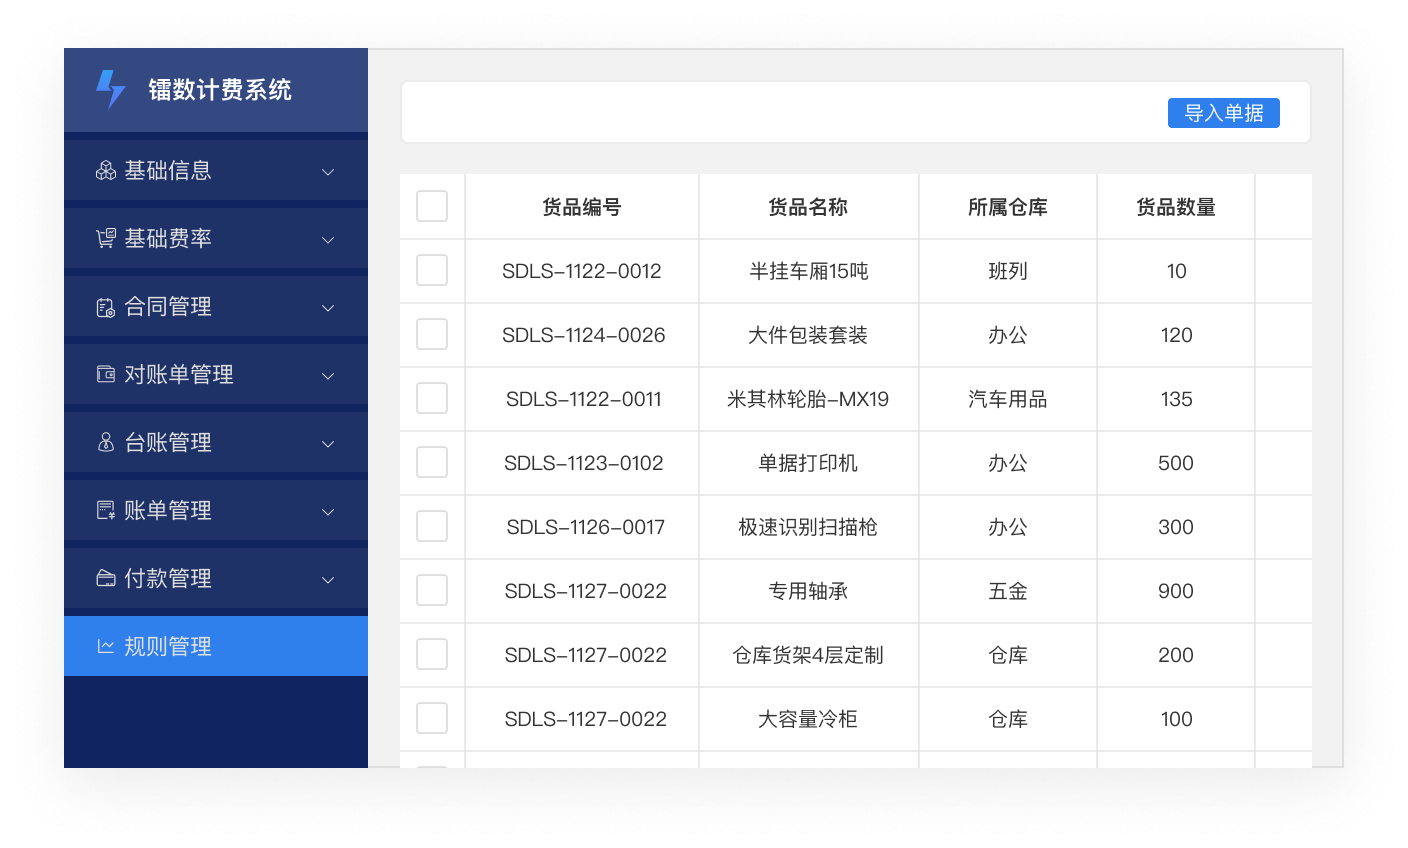The image size is (1408, 848).
Task: Check the row SDLS-1124-0026 checkbox
Action: [x=432, y=334]
